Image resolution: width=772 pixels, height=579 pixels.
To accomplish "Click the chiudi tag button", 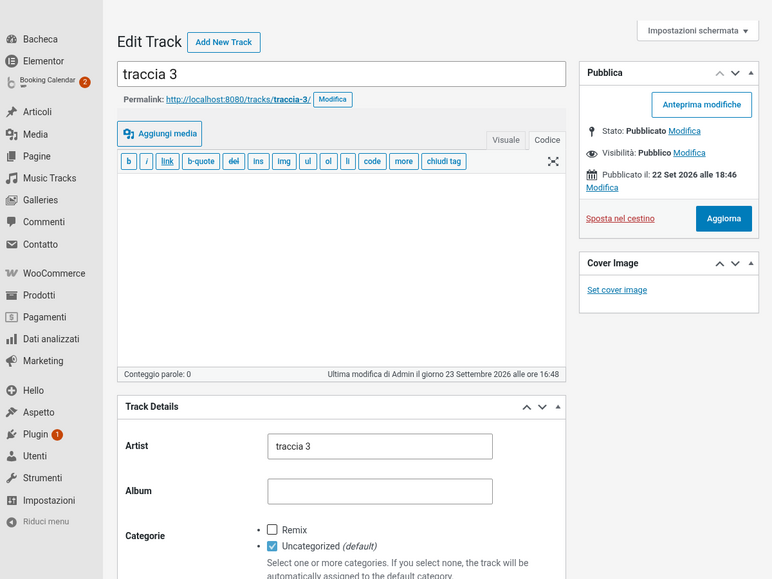I will 444,161.
